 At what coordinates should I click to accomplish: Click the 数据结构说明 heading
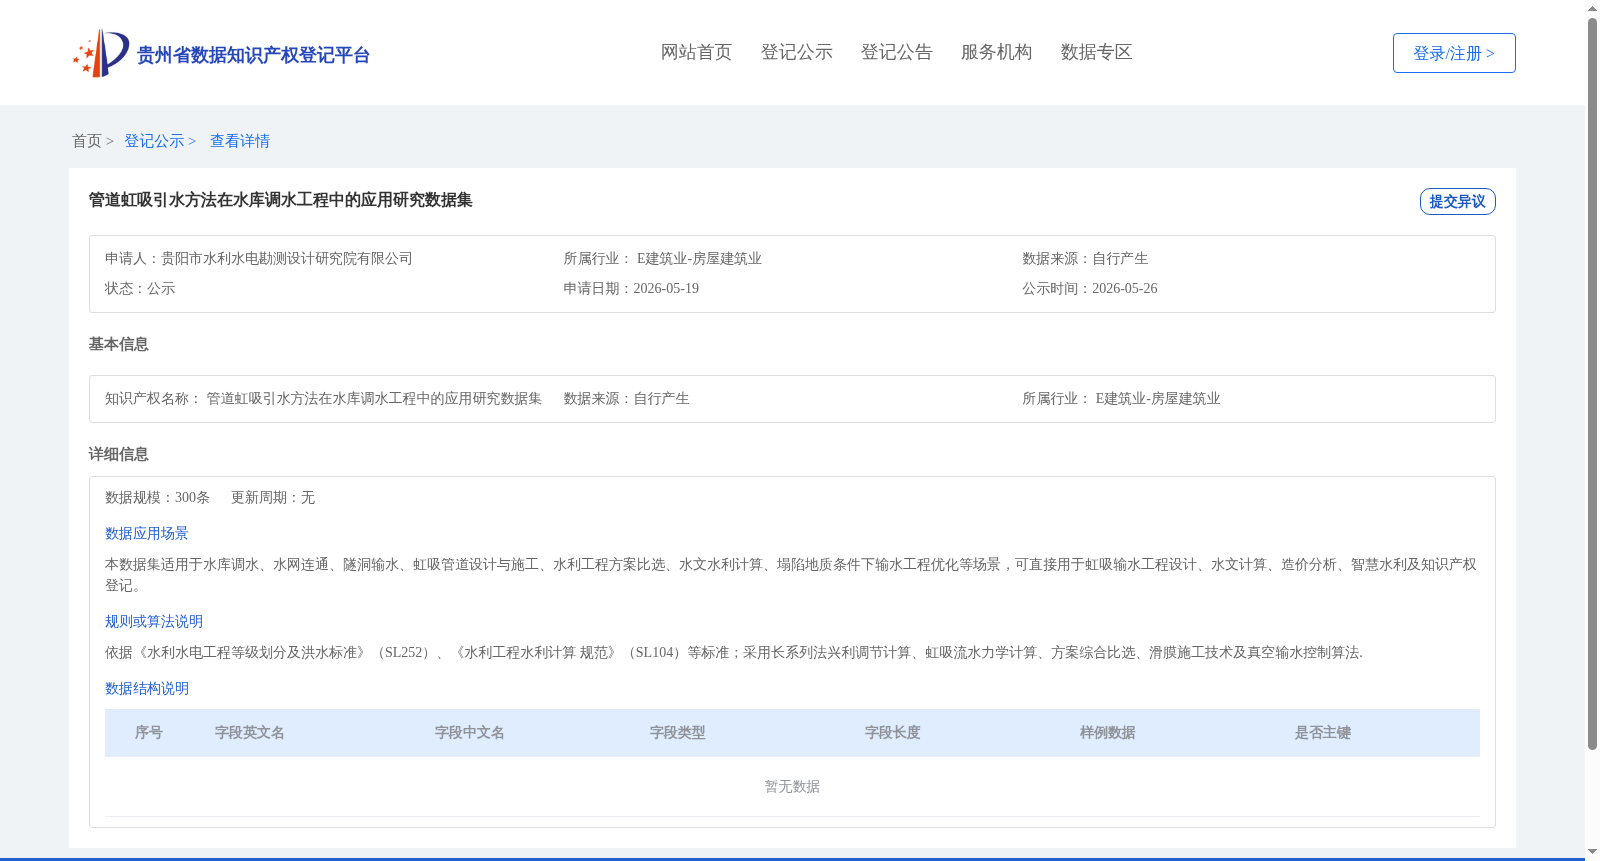point(147,688)
